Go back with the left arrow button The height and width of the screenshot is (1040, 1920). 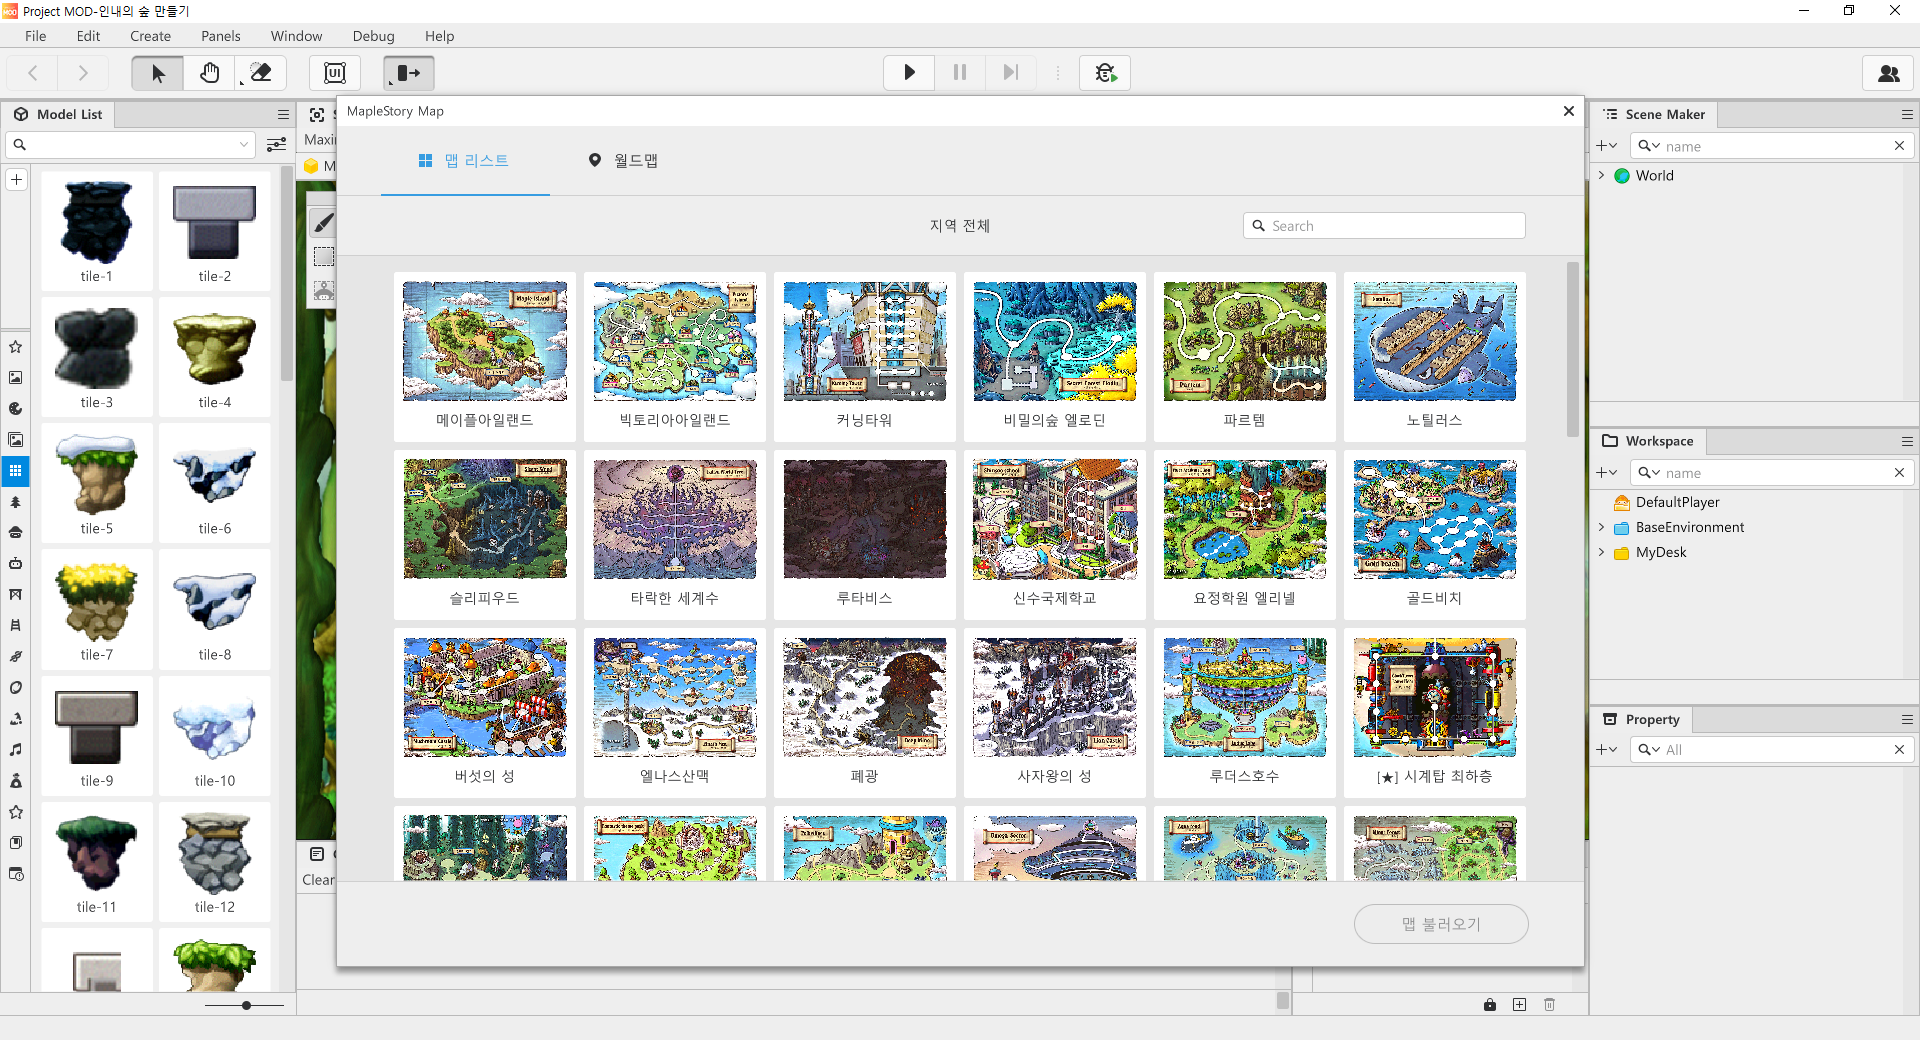coord(33,73)
